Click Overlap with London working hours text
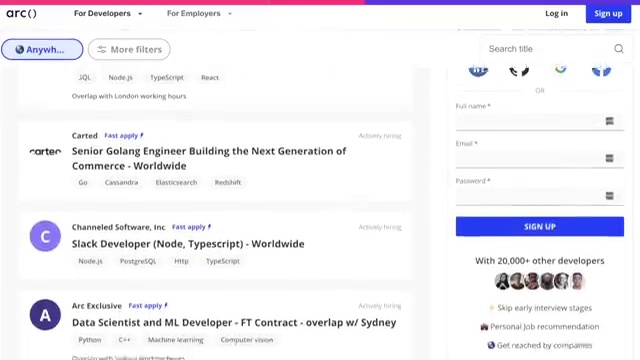This screenshot has height=360, width=640. pos(129,96)
